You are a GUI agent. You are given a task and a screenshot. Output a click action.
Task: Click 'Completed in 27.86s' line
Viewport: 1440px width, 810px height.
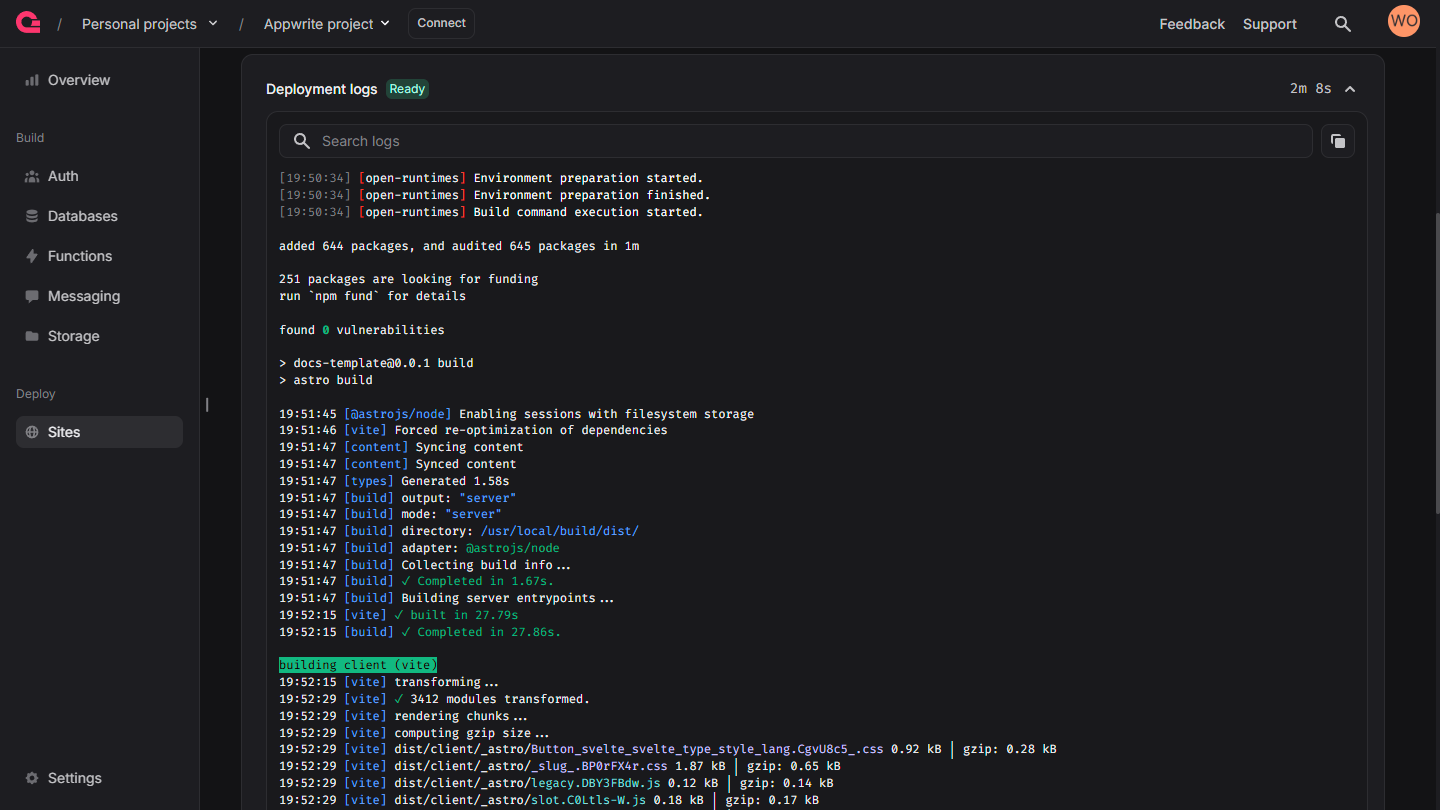click(420, 632)
